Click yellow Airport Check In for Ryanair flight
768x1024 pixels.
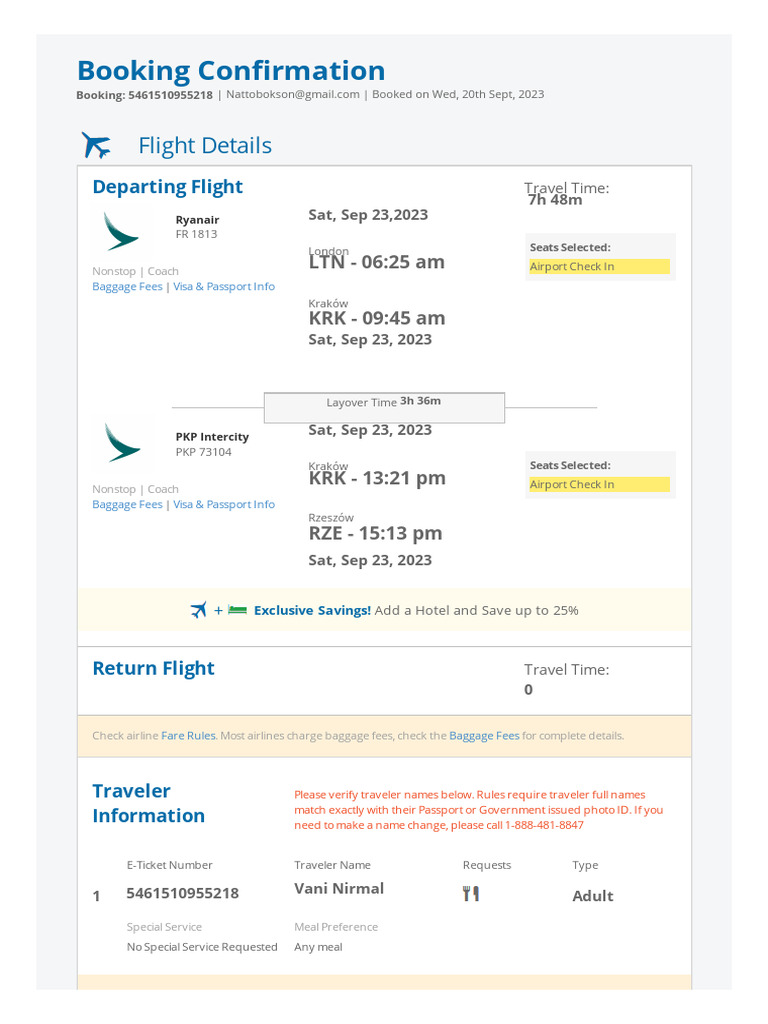598,267
